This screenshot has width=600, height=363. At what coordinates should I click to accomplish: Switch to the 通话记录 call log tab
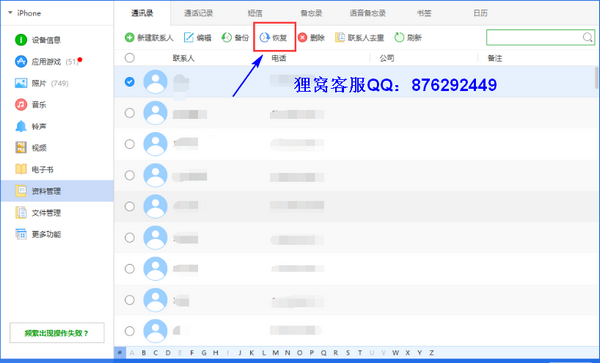pyautogui.click(x=198, y=13)
